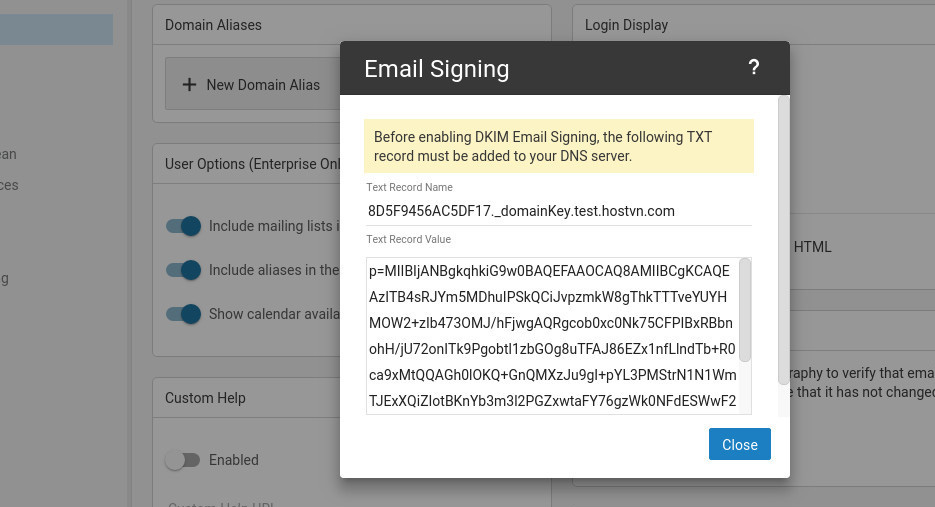
Task: Click the HTML label behind the dialog
Action: (x=812, y=247)
